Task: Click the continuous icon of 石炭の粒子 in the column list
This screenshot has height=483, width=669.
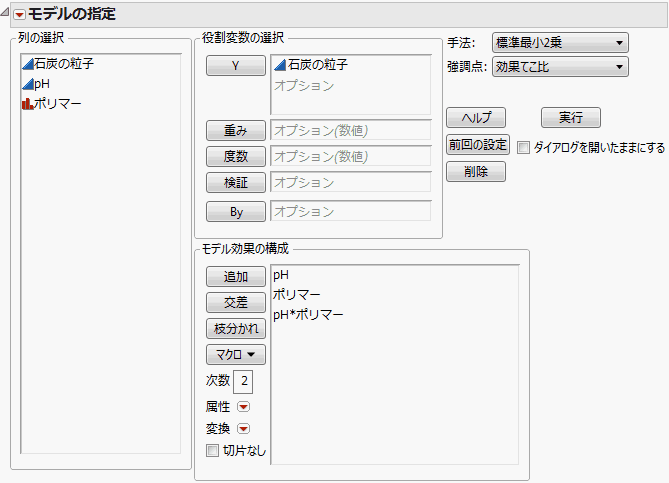Action: click(28, 64)
